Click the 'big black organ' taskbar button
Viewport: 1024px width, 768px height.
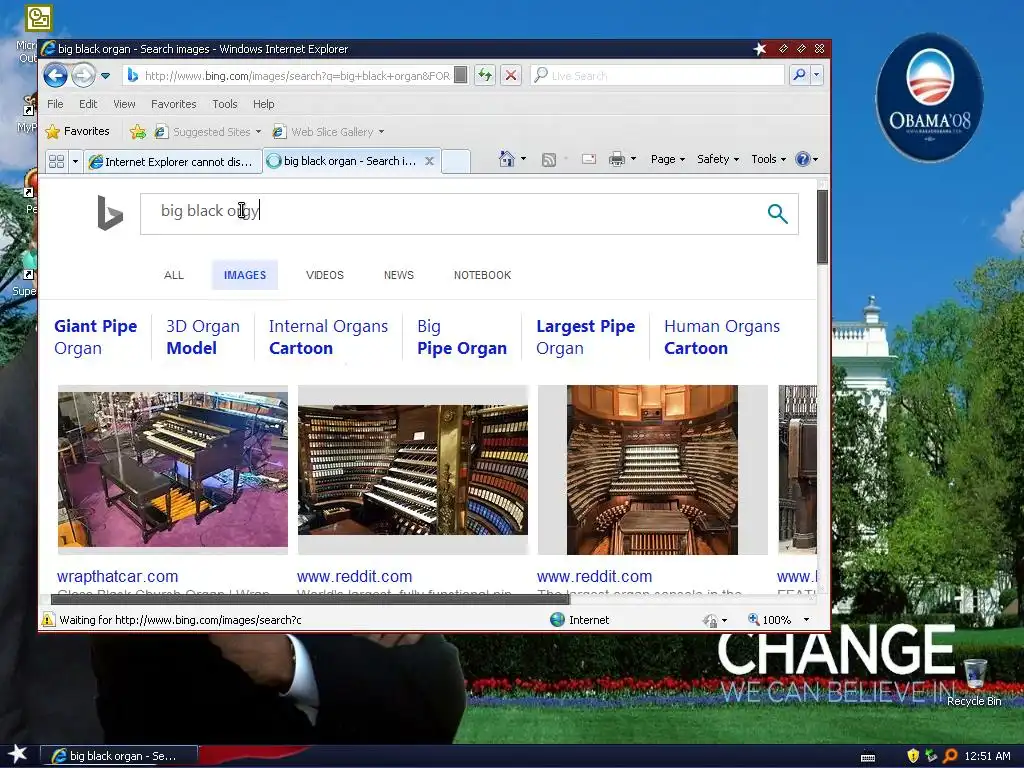pos(119,756)
